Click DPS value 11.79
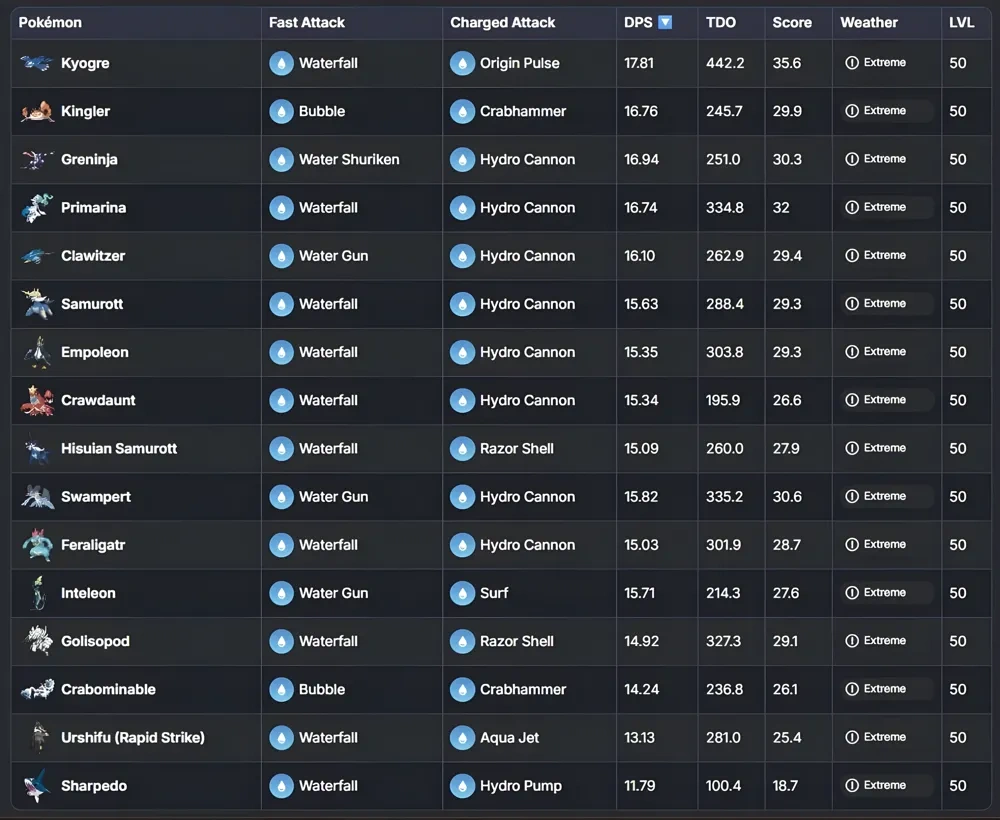This screenshot has width=1000, height=820. coord(639,786)
